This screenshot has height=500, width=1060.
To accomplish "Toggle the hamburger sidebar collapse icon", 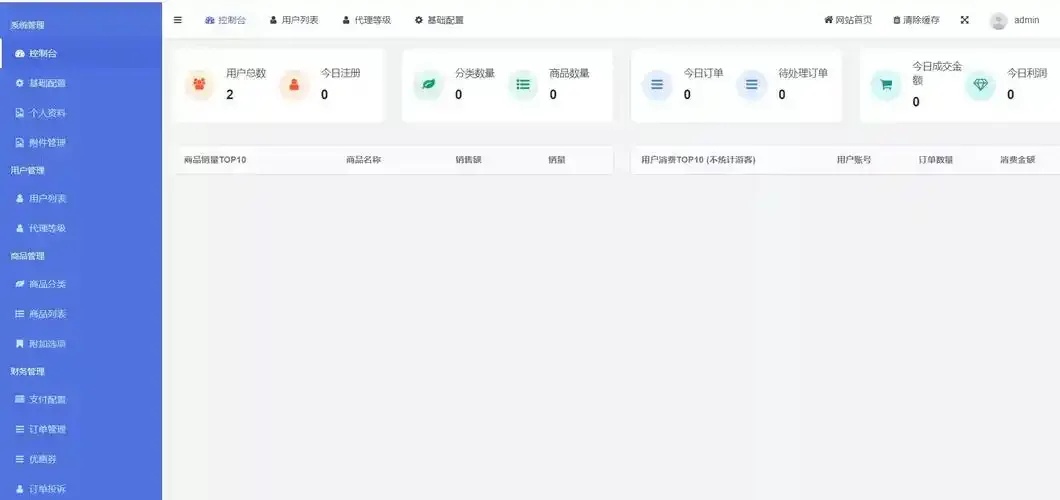I will coord(178,20).
